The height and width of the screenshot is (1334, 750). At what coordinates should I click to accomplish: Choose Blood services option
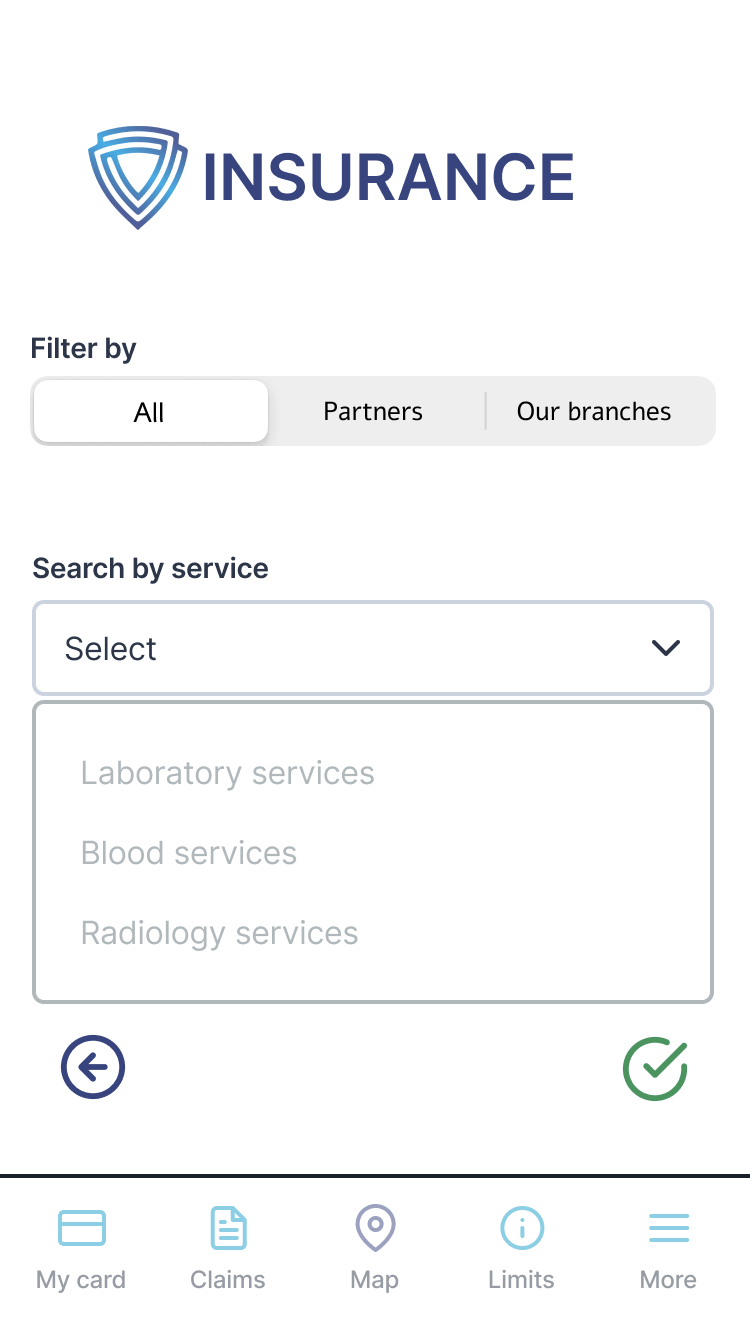pos(189,853)
